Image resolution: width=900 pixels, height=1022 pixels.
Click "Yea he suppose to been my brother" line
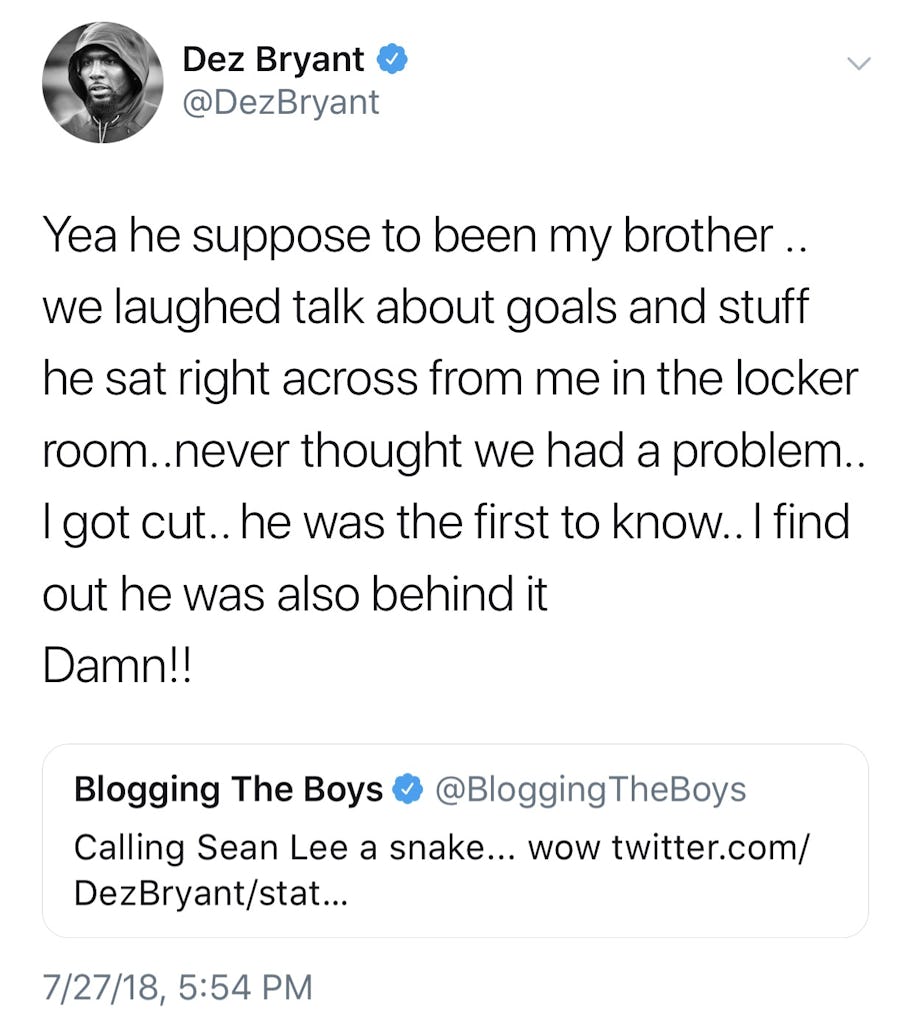(x=400, y=235)
